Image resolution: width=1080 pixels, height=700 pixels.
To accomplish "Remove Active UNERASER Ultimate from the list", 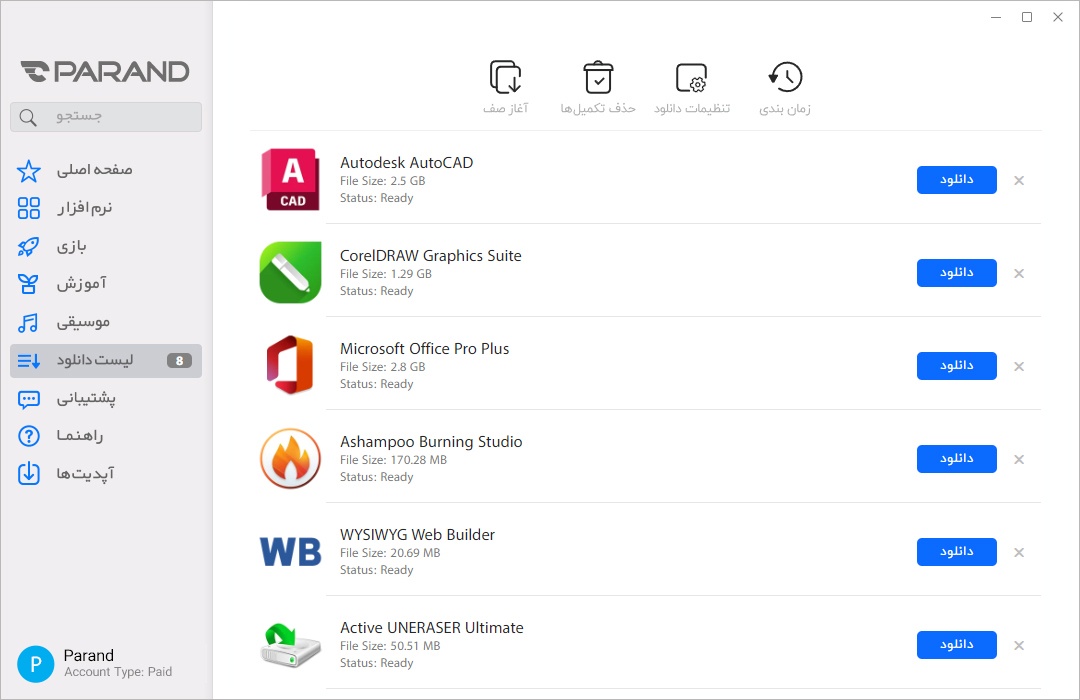I will (x=1019, y=646).
